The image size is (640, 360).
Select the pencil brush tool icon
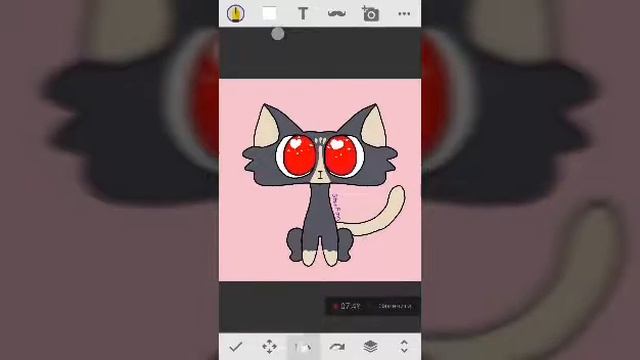pos(236,13)
